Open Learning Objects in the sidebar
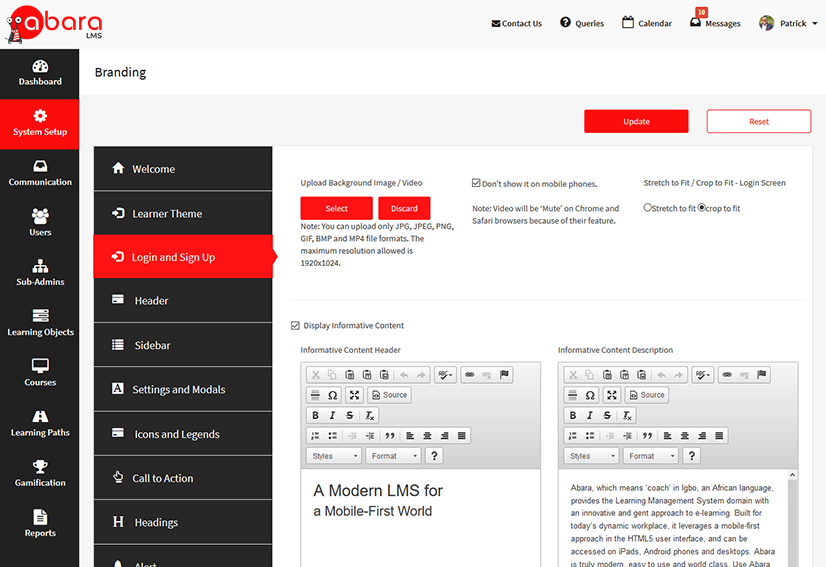The image size is (826, 567). pyautogui.click(x=40, y=324)
